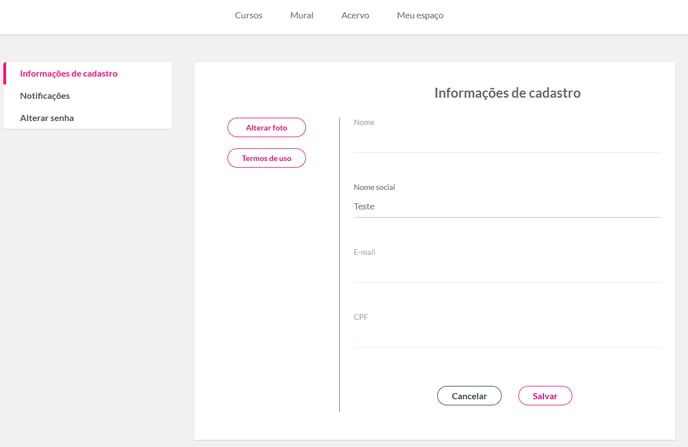The image size is (688, 447).
Task: Click the Informações de cadastro page heading
Action: click(x=507, y=93)
